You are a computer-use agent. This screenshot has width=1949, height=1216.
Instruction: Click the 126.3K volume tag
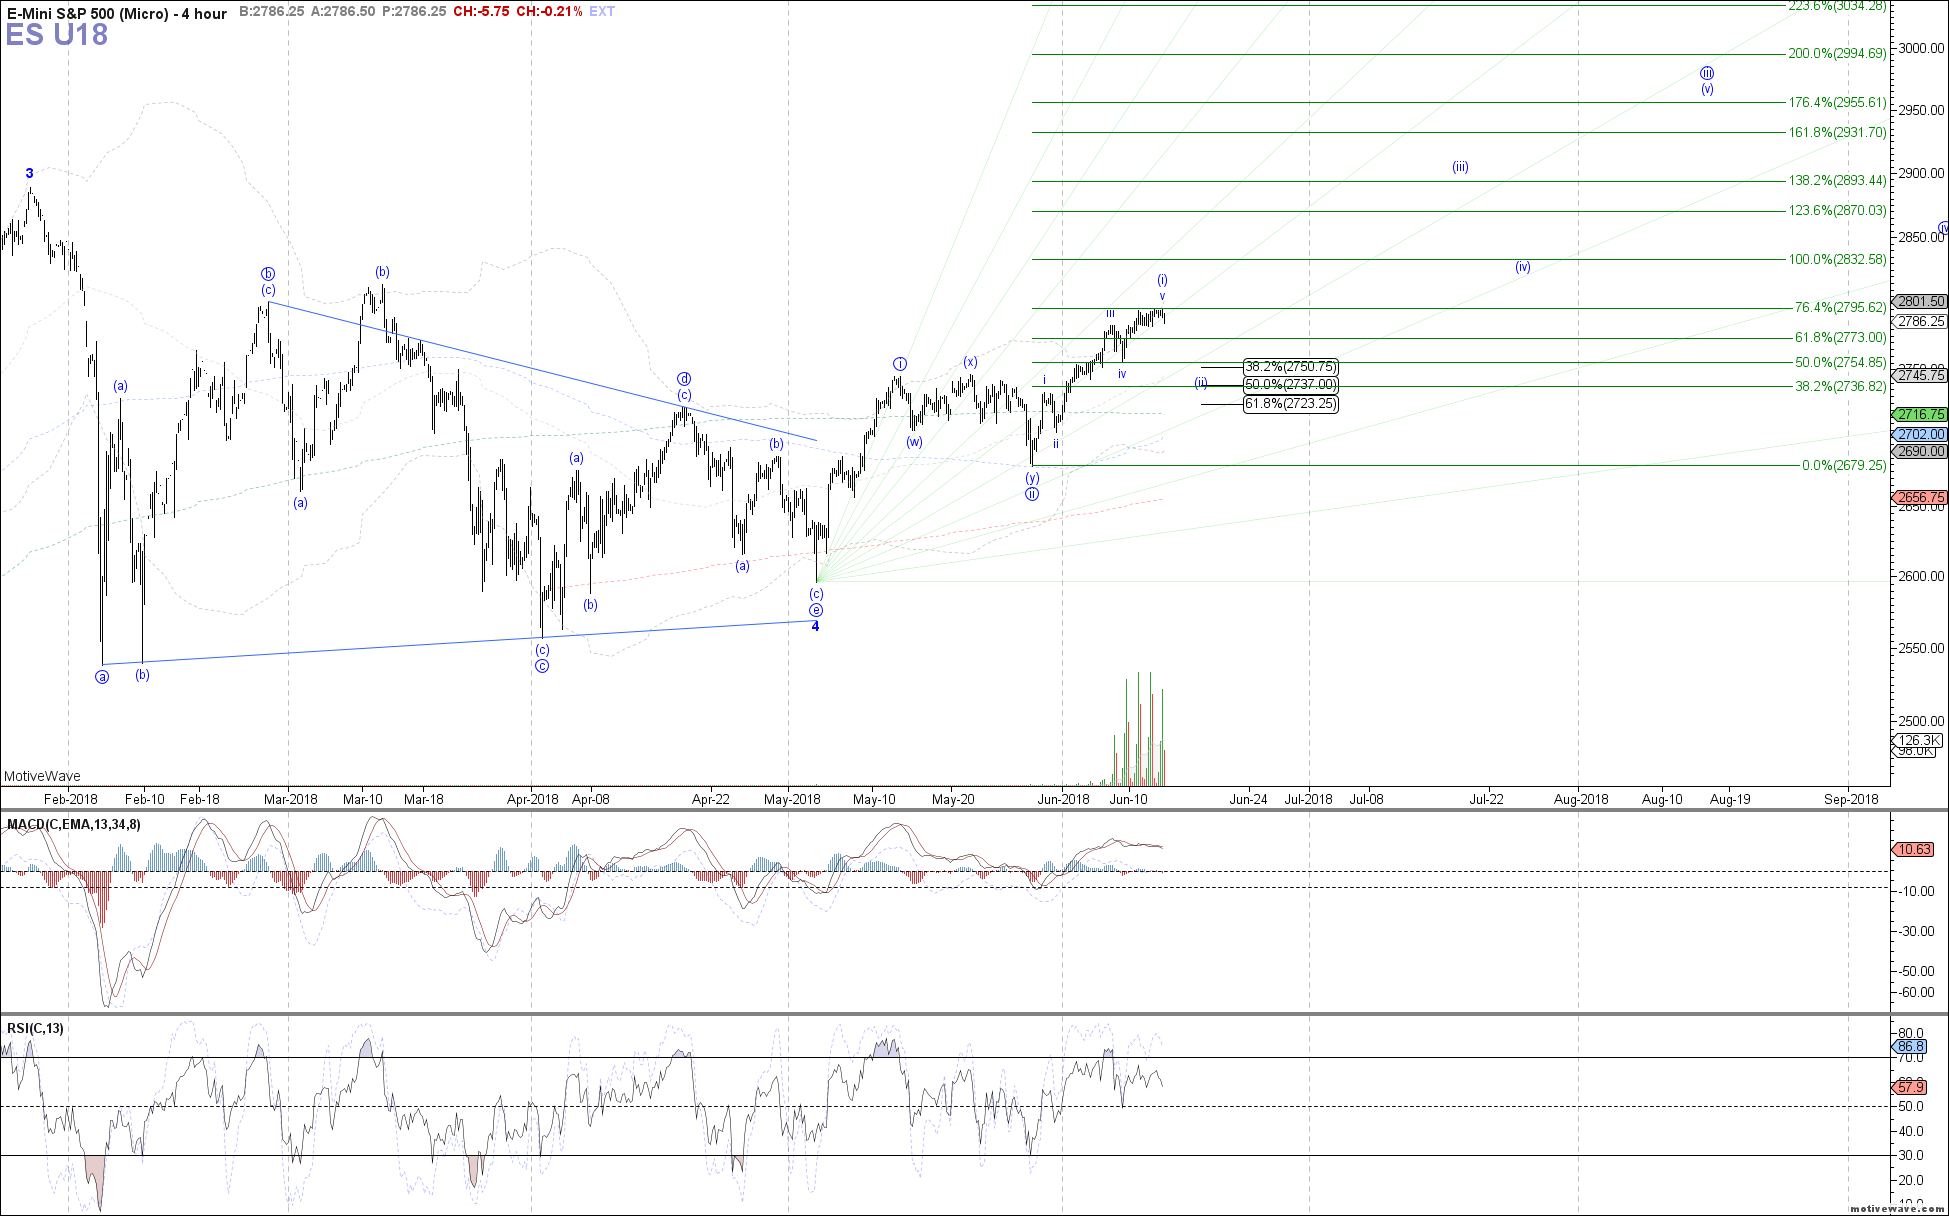(x=1918, y=741)
